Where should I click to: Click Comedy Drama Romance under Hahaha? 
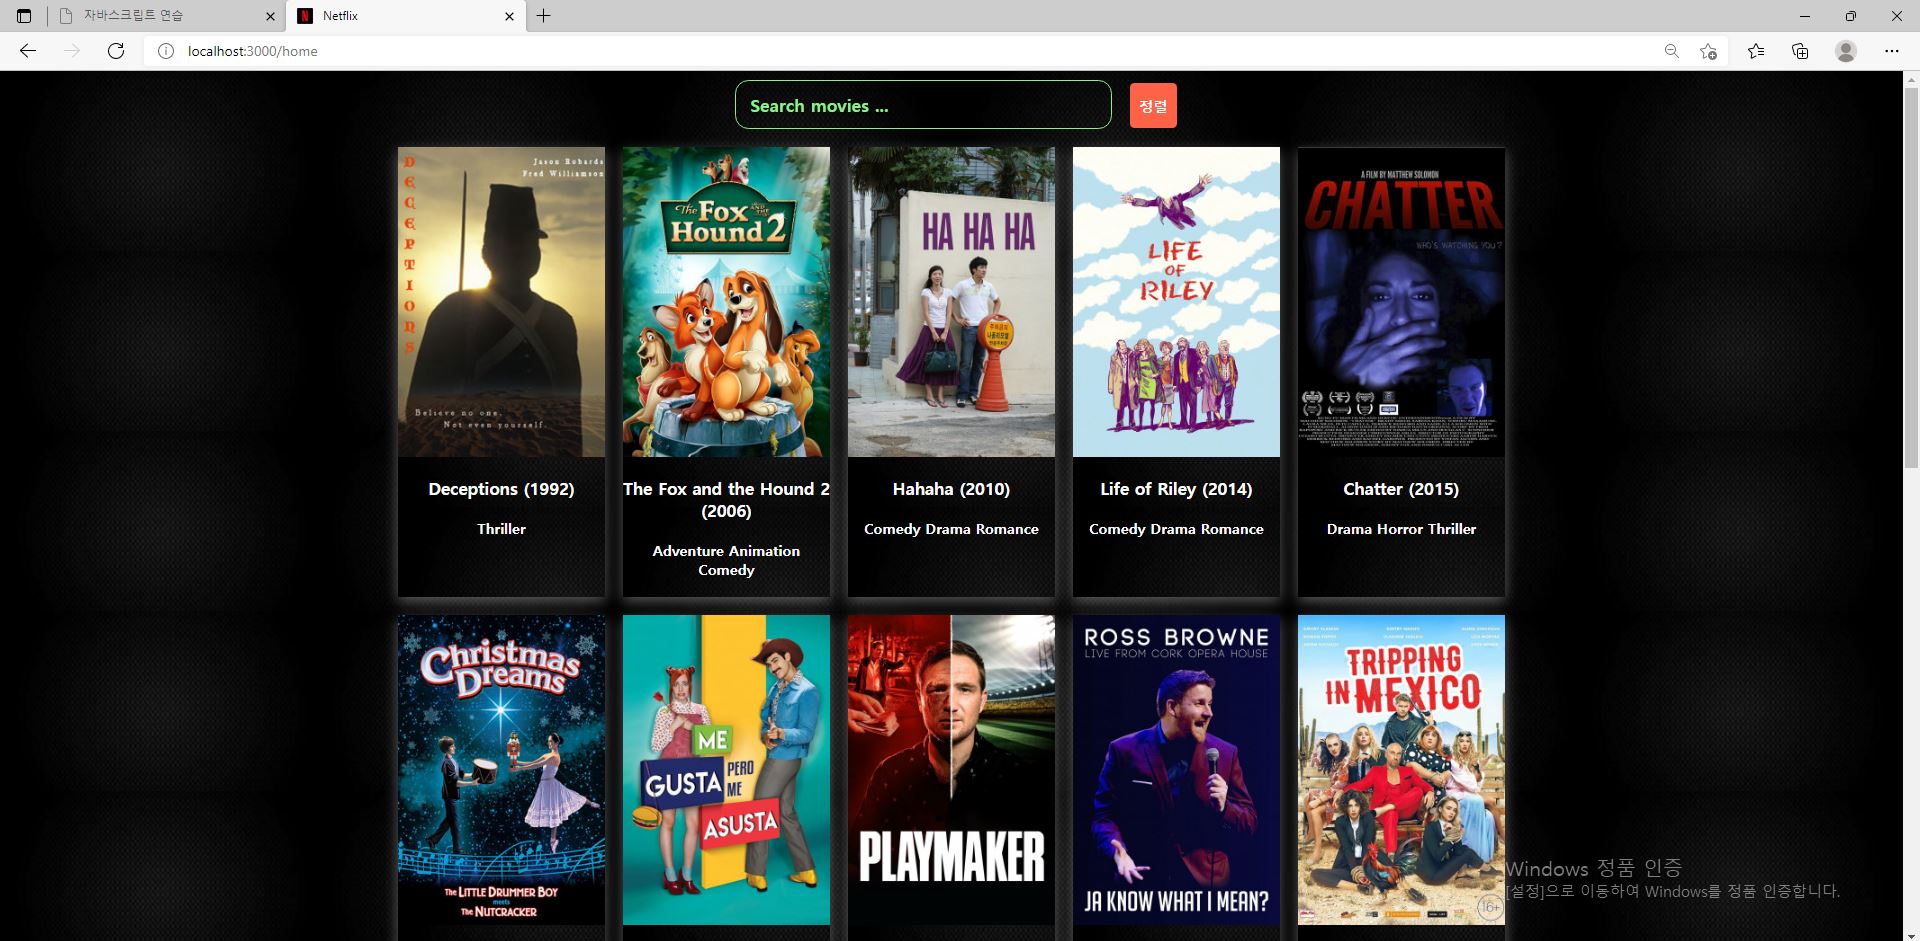951,529
